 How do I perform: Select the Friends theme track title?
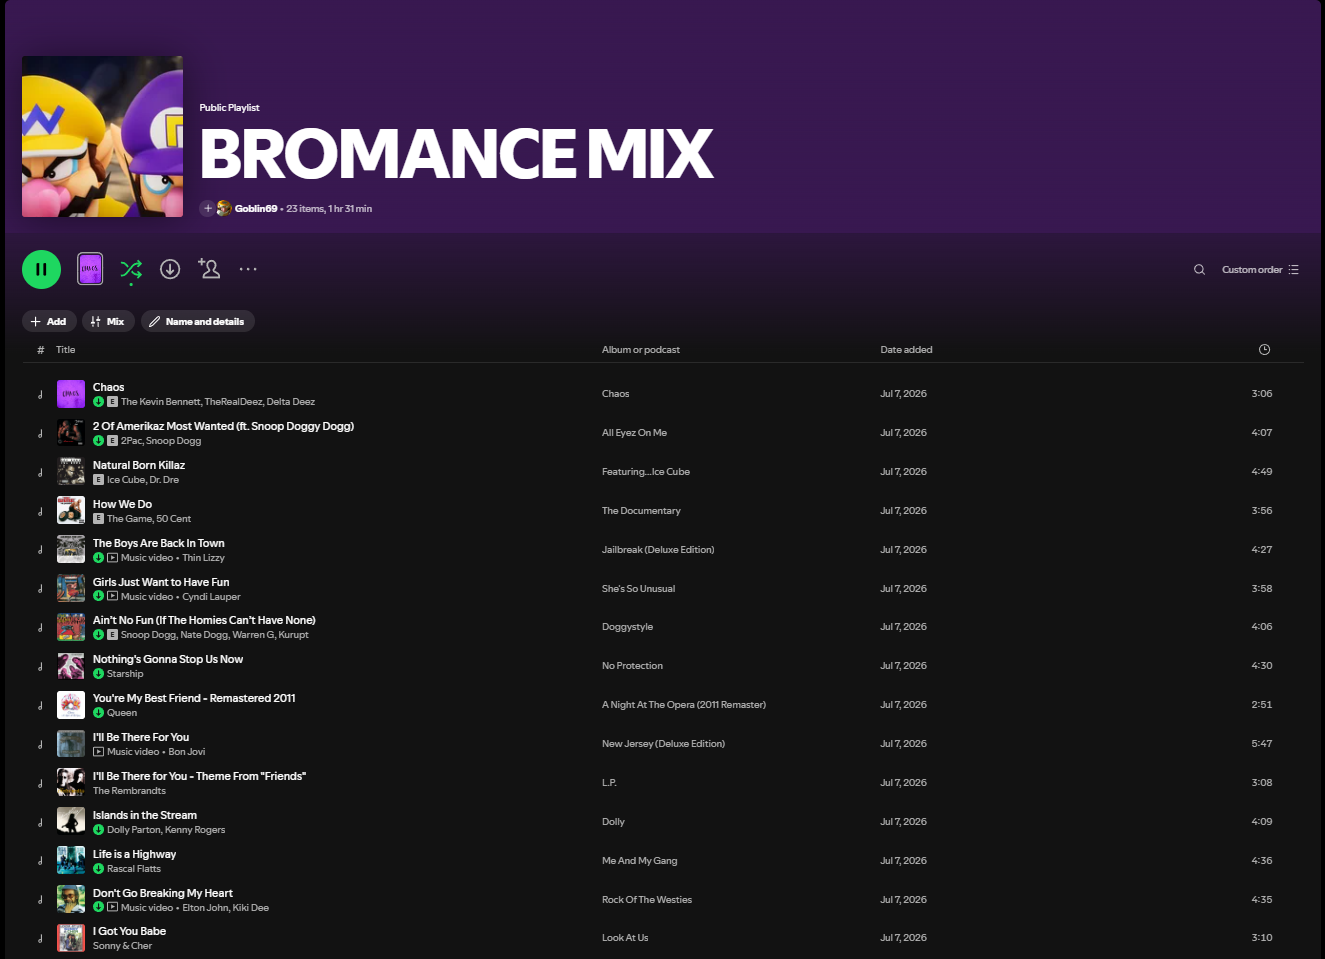(x=199, y=776)
